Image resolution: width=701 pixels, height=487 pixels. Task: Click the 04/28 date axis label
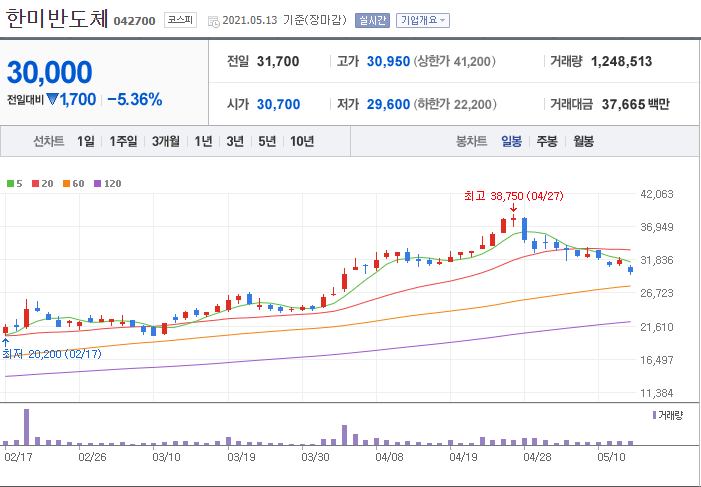point(537,457)
